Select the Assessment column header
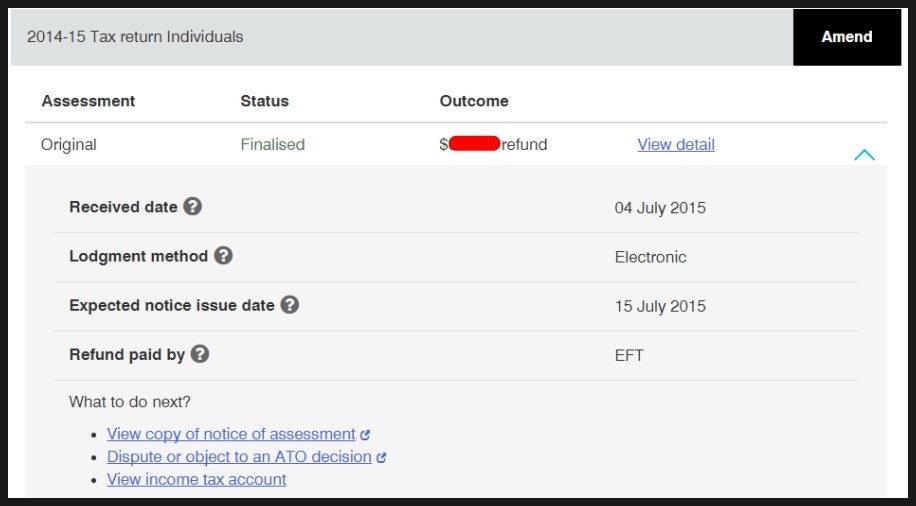This screenshot has height=506, width=916. pos(88,101)
